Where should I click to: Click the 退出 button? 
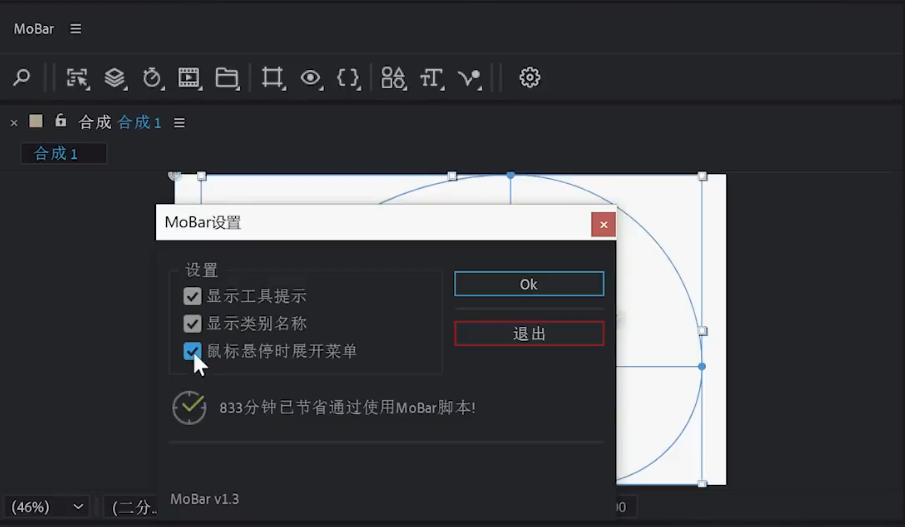[x=529, y=334]
